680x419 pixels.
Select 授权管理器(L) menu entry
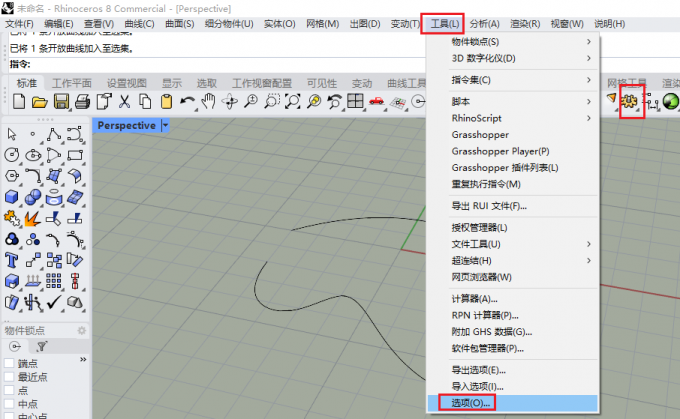[x=512, y=228]
